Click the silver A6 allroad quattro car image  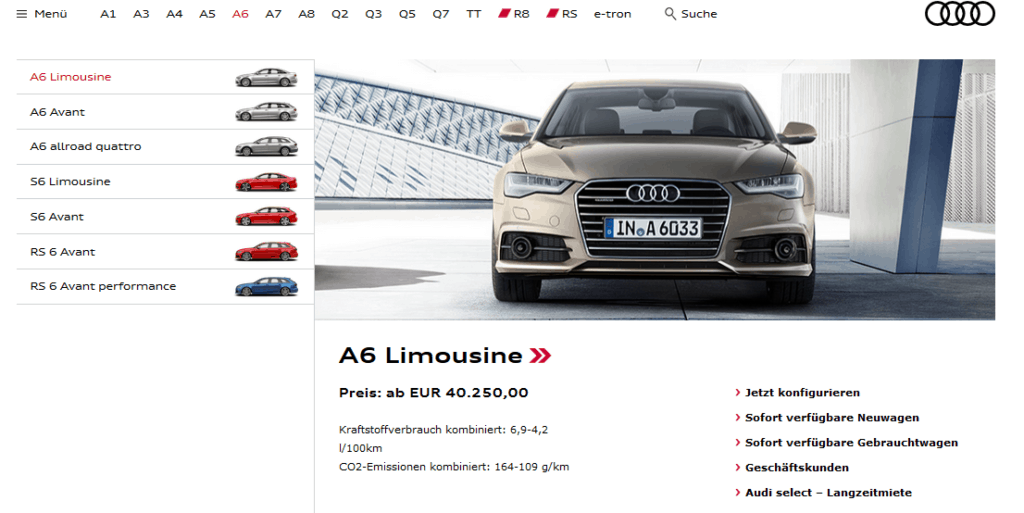pos(266,147)
